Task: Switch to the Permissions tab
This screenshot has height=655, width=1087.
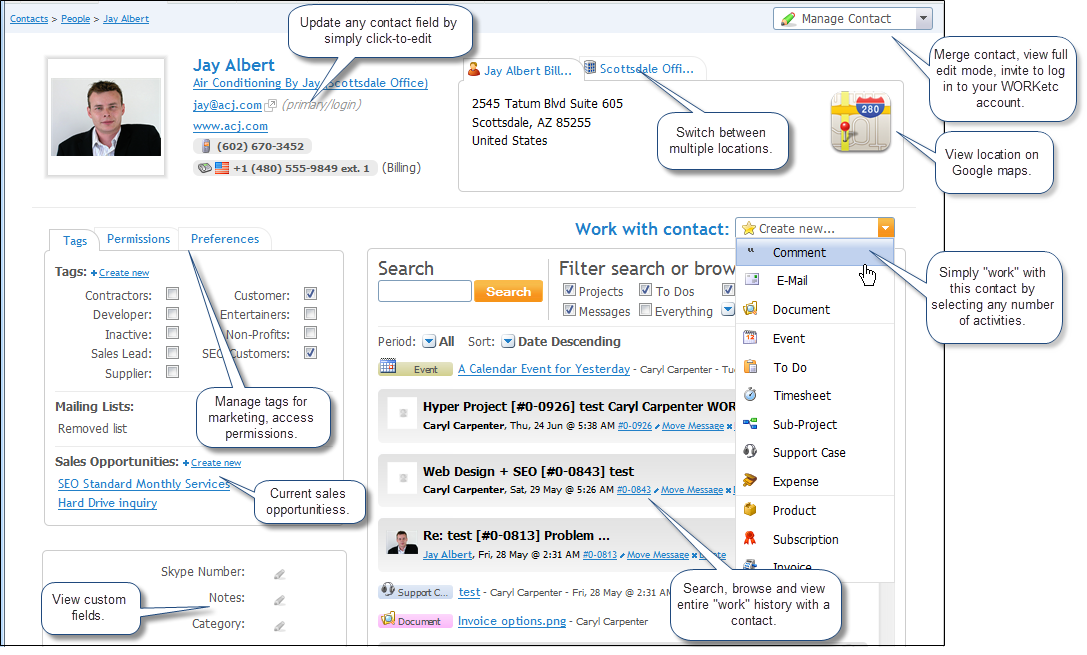Action: tap(138, 239)
